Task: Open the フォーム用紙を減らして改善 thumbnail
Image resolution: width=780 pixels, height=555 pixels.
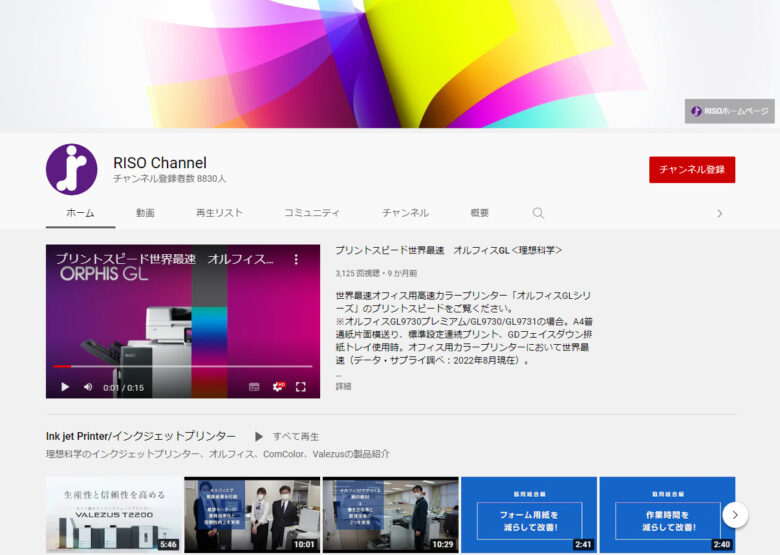Action: click(529, 515)
